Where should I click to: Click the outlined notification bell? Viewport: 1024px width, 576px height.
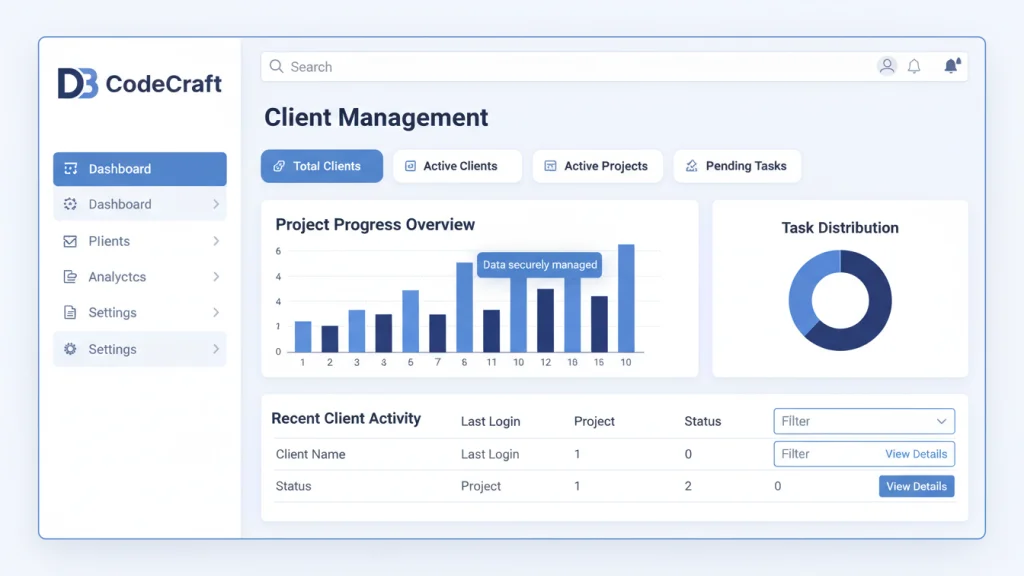pos(914,66)
